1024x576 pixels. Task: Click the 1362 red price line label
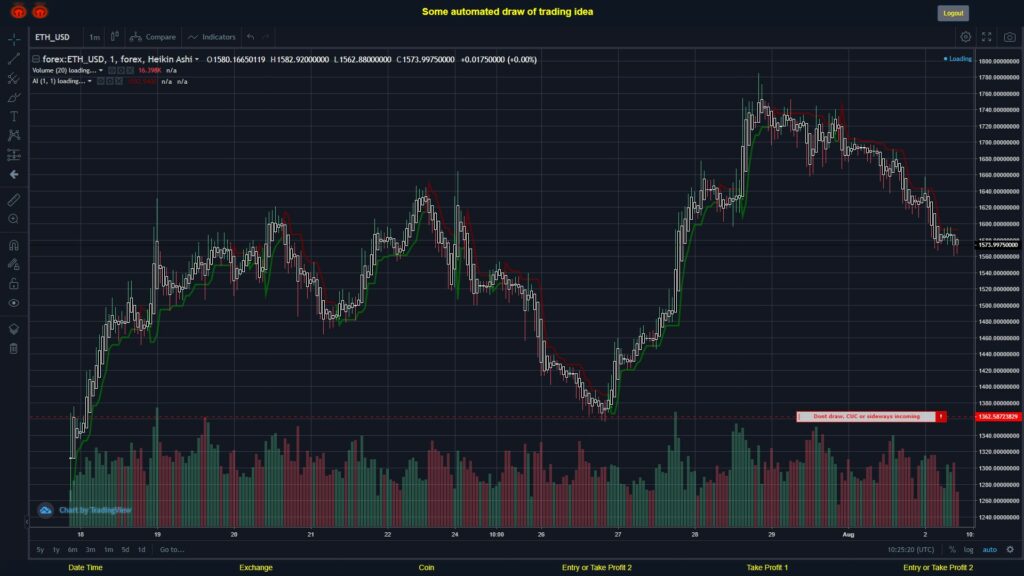point(998,417)
